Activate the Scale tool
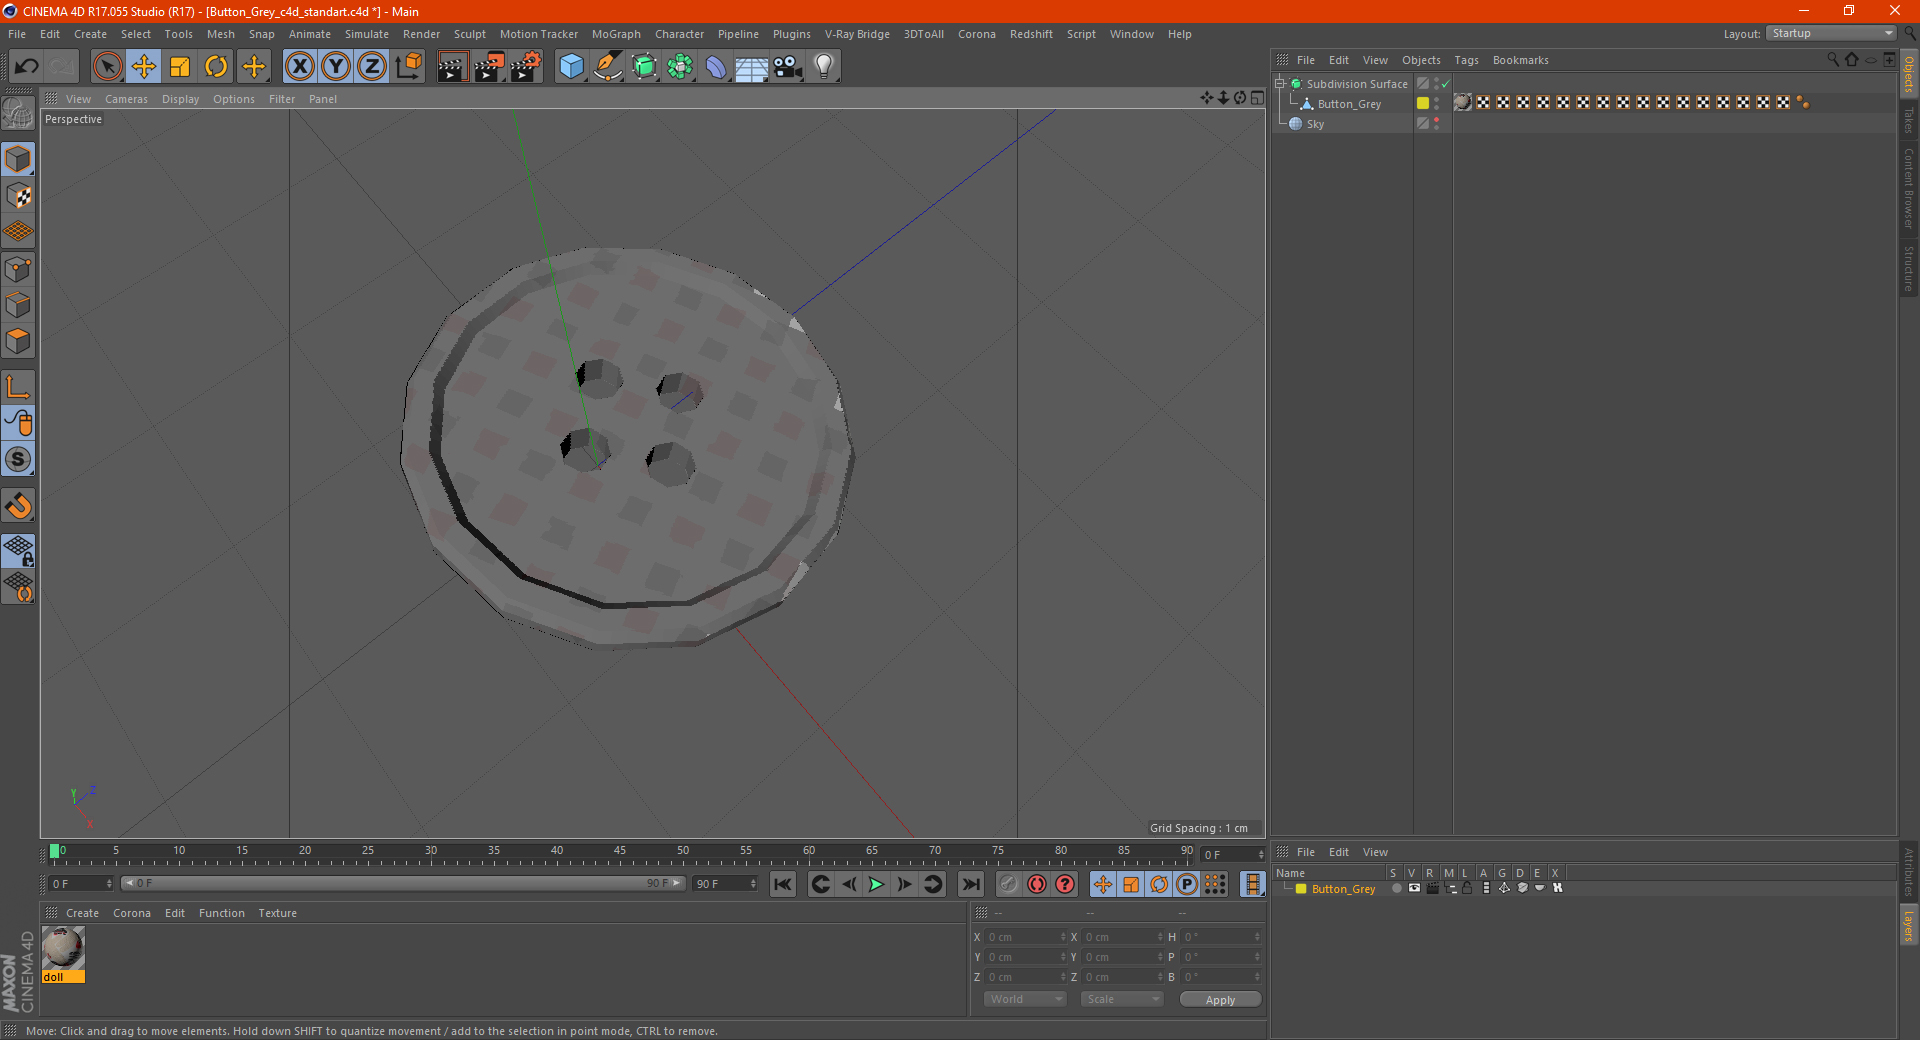 click(x=180, y=67)
